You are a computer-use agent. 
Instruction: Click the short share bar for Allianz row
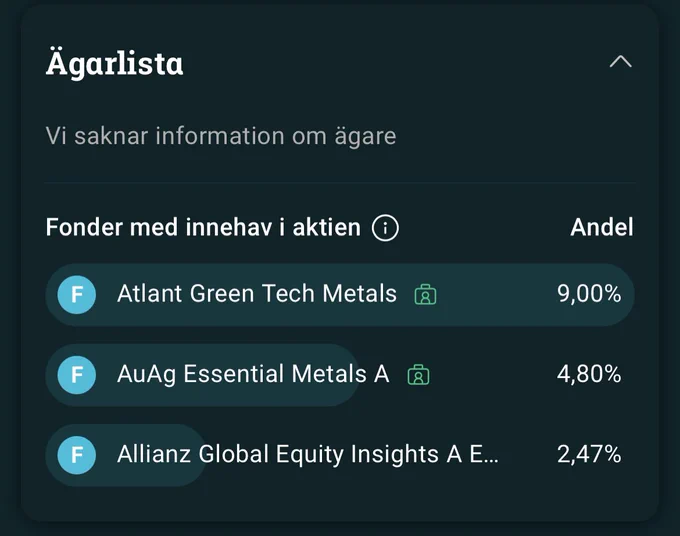click(126, 455)
